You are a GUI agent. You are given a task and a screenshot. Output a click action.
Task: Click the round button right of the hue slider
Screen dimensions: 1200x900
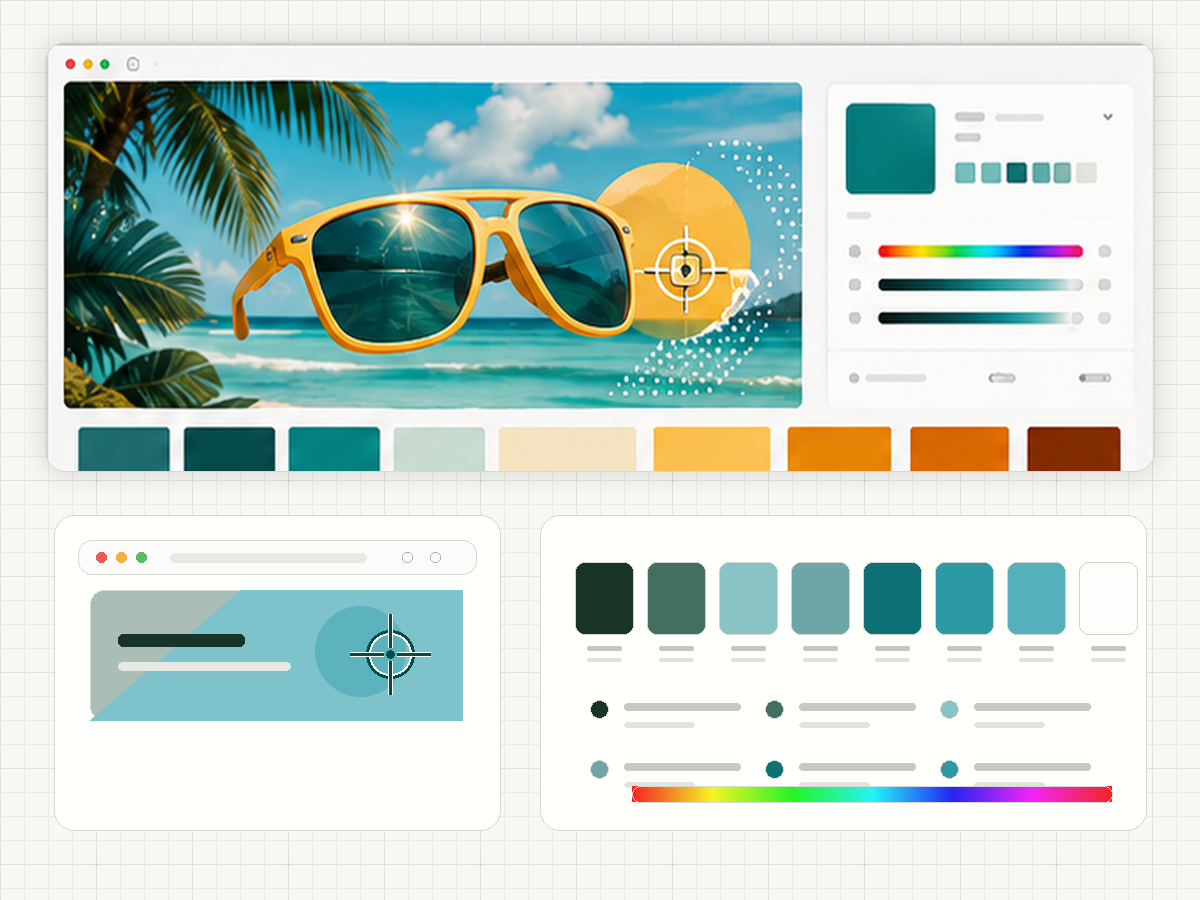tap(1104, 252)
